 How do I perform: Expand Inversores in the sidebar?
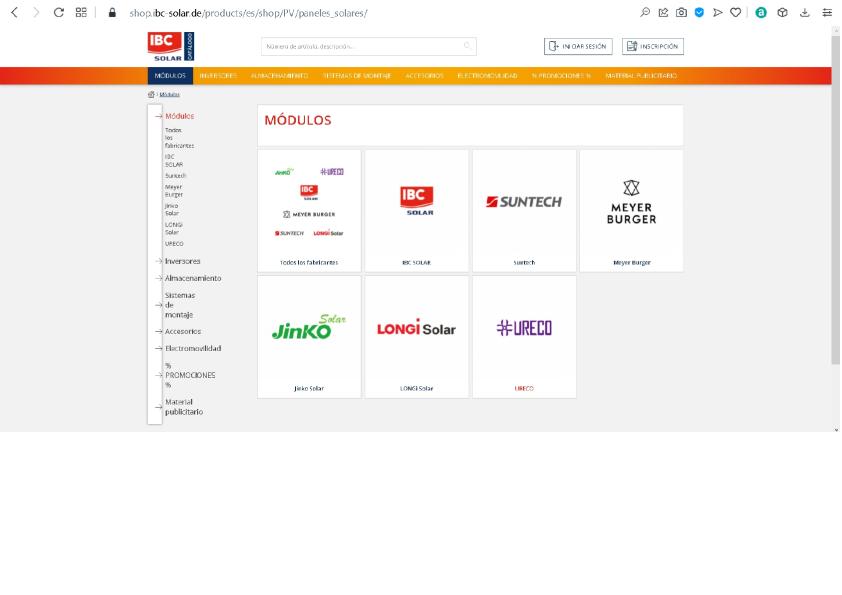183,261
